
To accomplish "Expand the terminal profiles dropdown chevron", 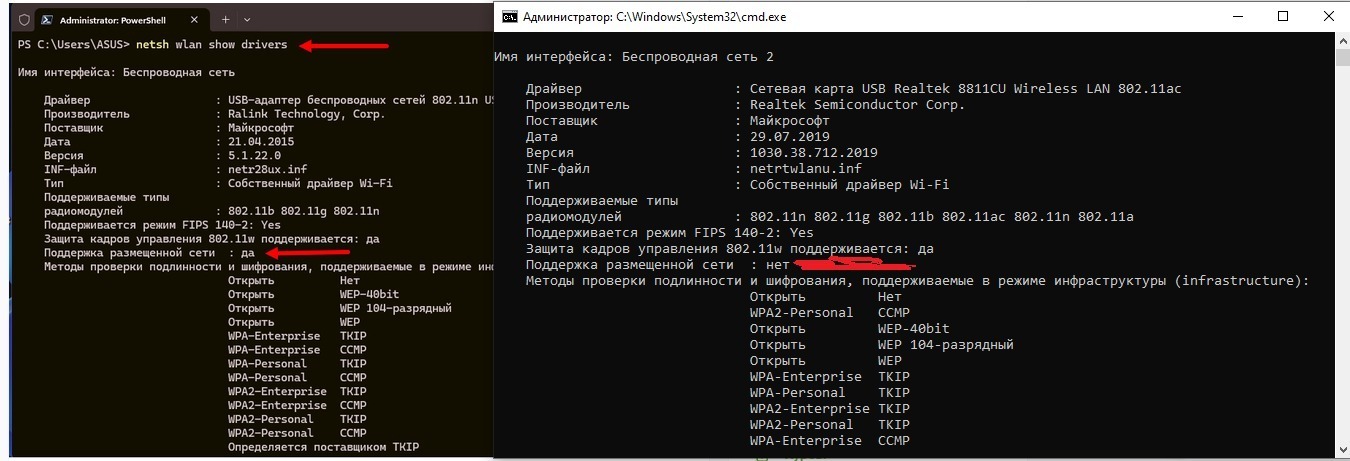I will click(247, 19).
